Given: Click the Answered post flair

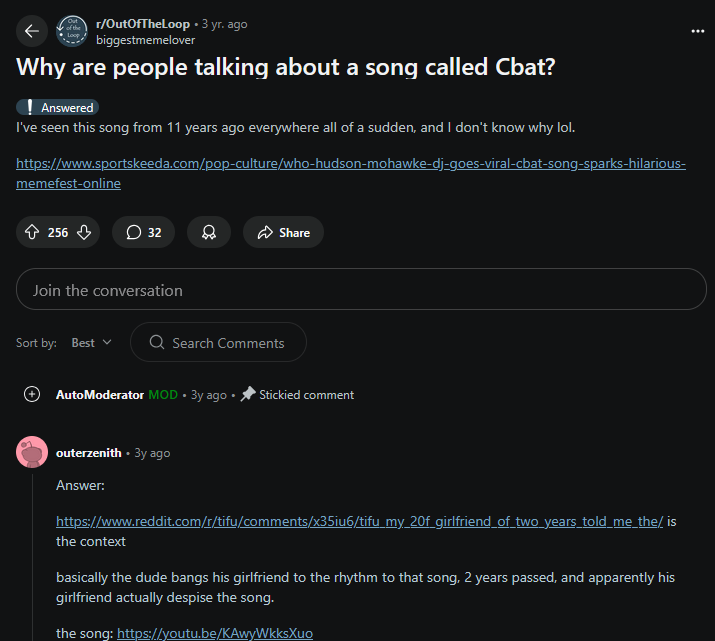Looking at the screenshot, I should (x=58, y=107).
